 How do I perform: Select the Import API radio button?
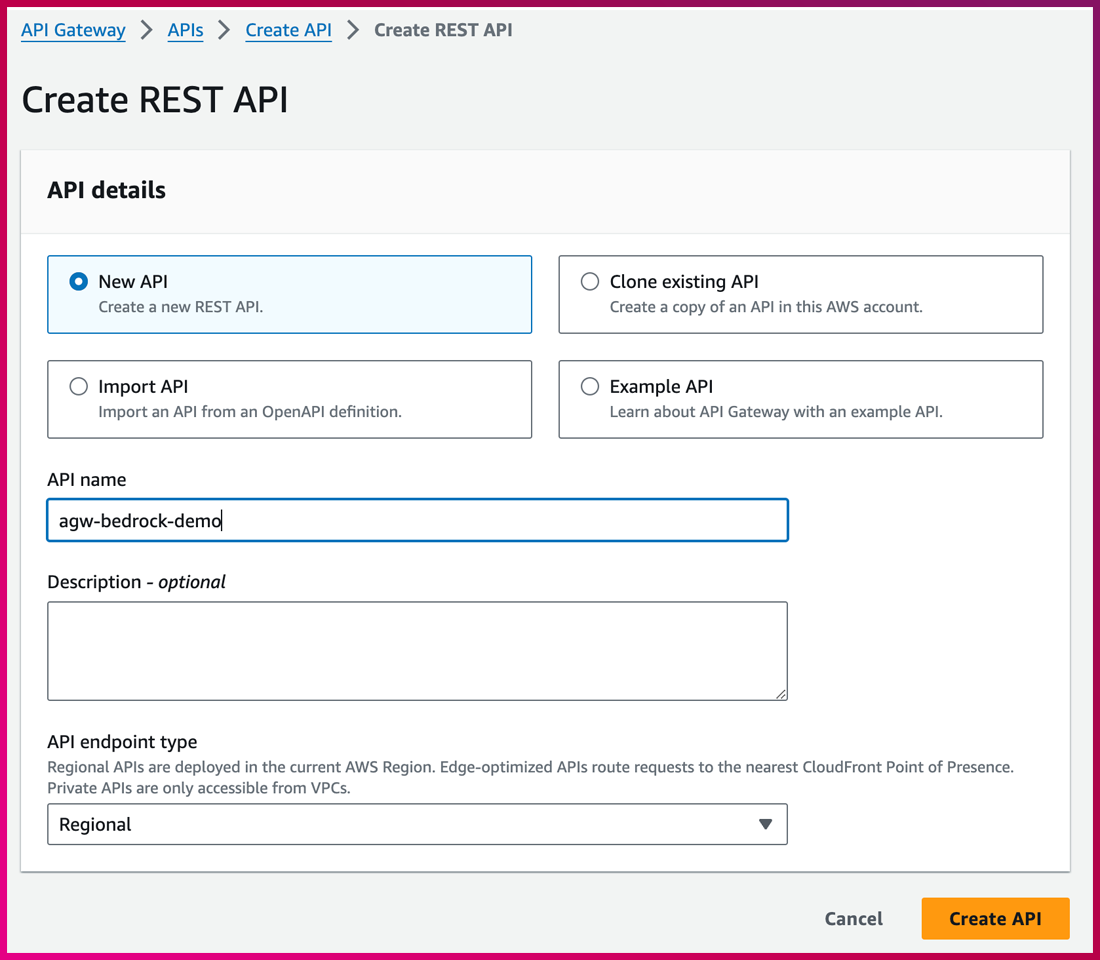coord(78,386)
